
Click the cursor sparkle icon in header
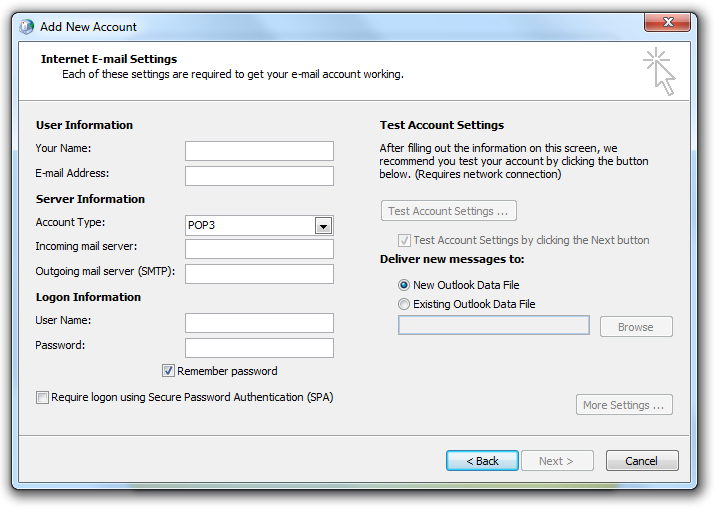point(660,71)
